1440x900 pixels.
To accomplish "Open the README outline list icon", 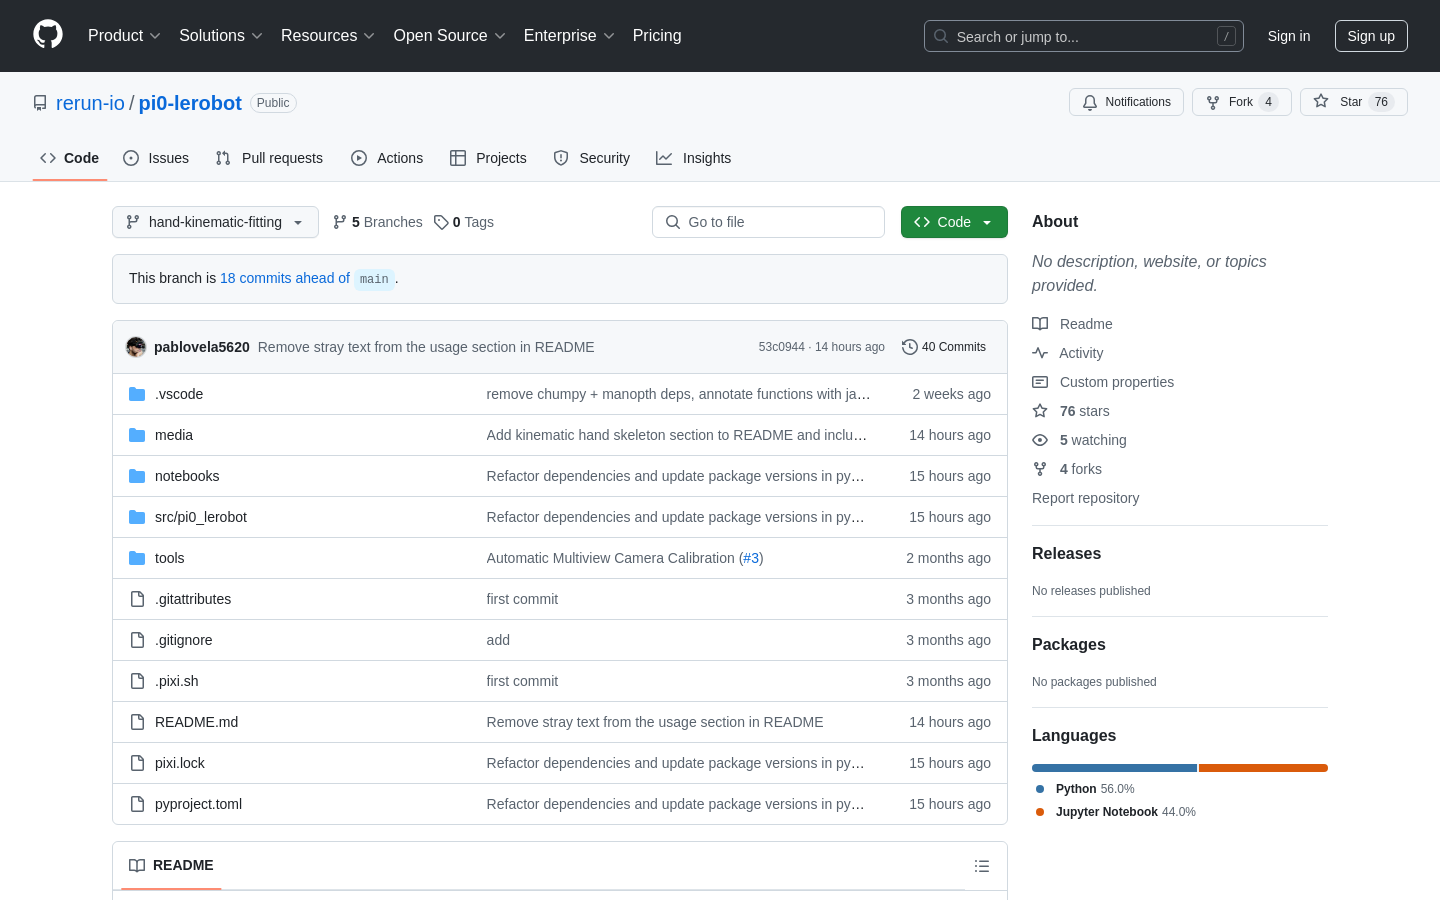I will pyautogui.click(x=982, y=866).
